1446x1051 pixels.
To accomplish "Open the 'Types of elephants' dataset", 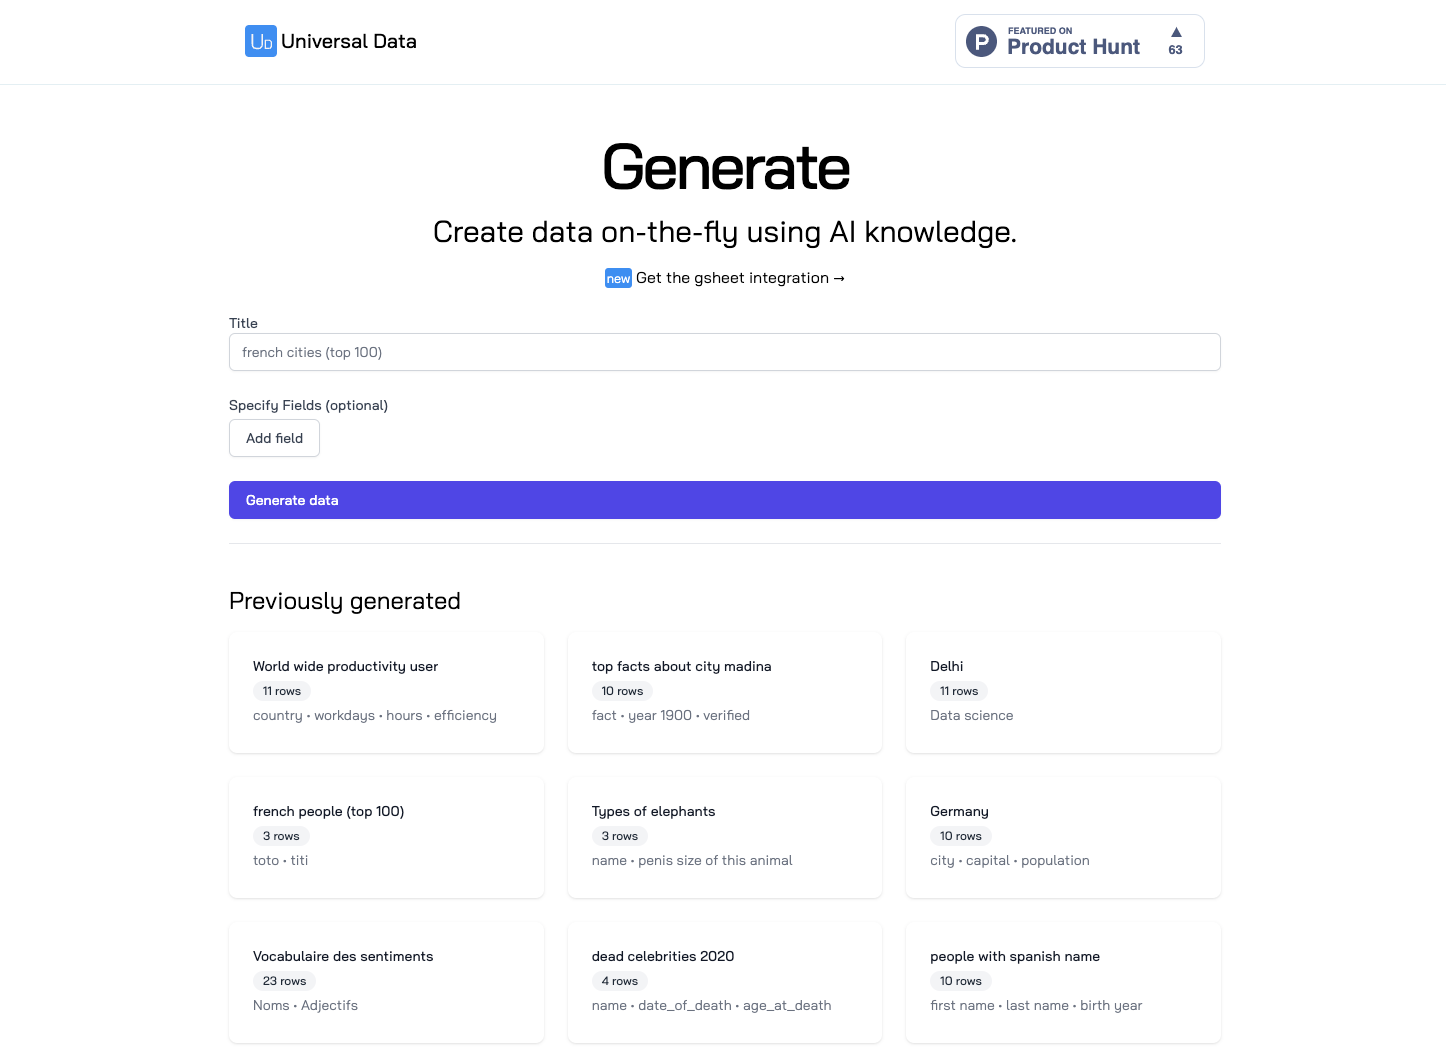I will click(x=724, y=837).
